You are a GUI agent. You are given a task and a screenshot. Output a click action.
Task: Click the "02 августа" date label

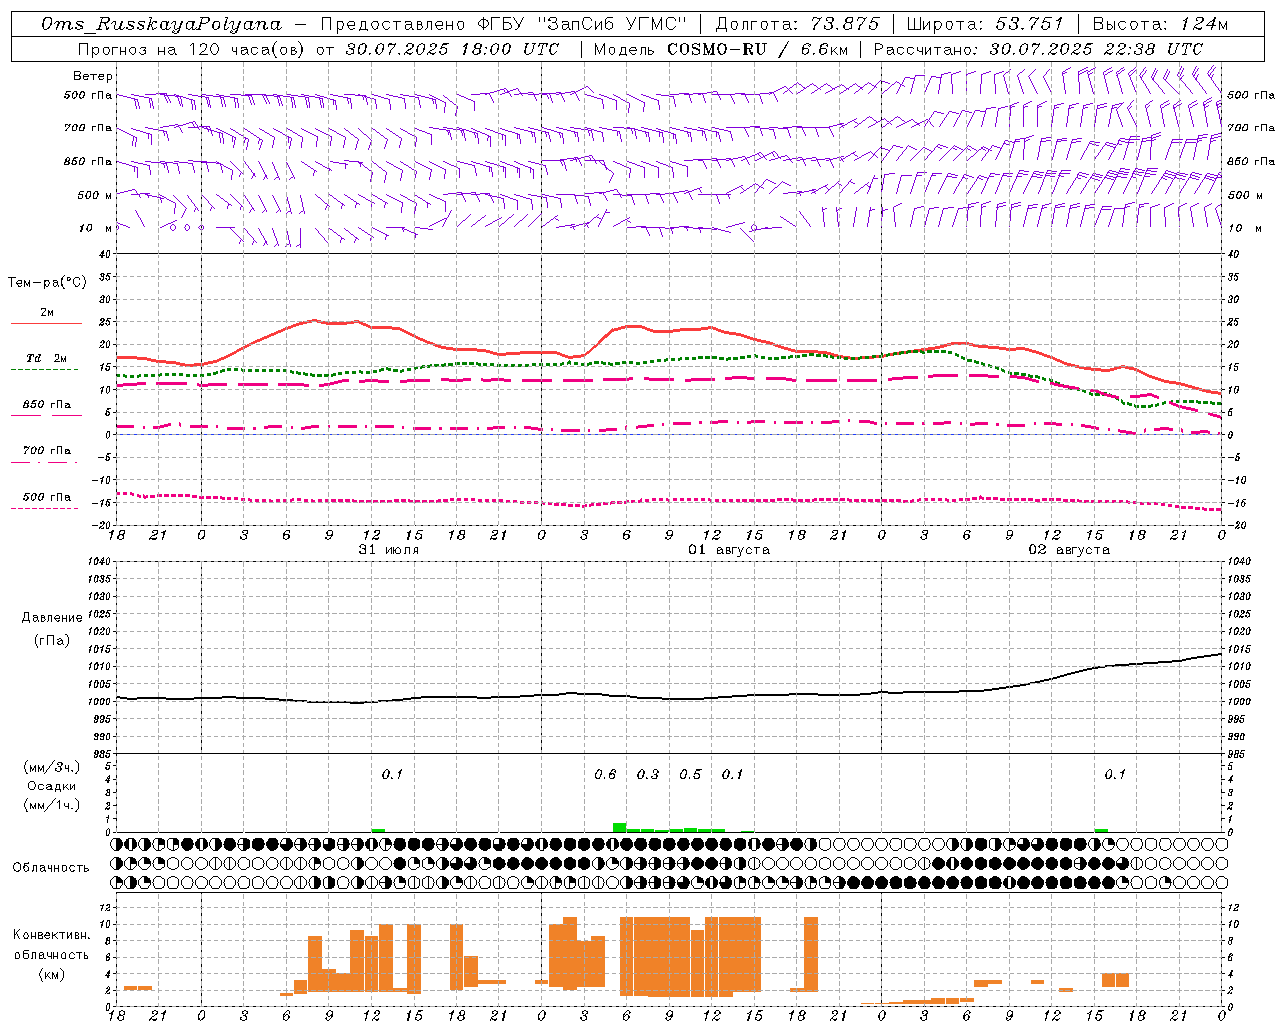click(x=1069, y=550)
